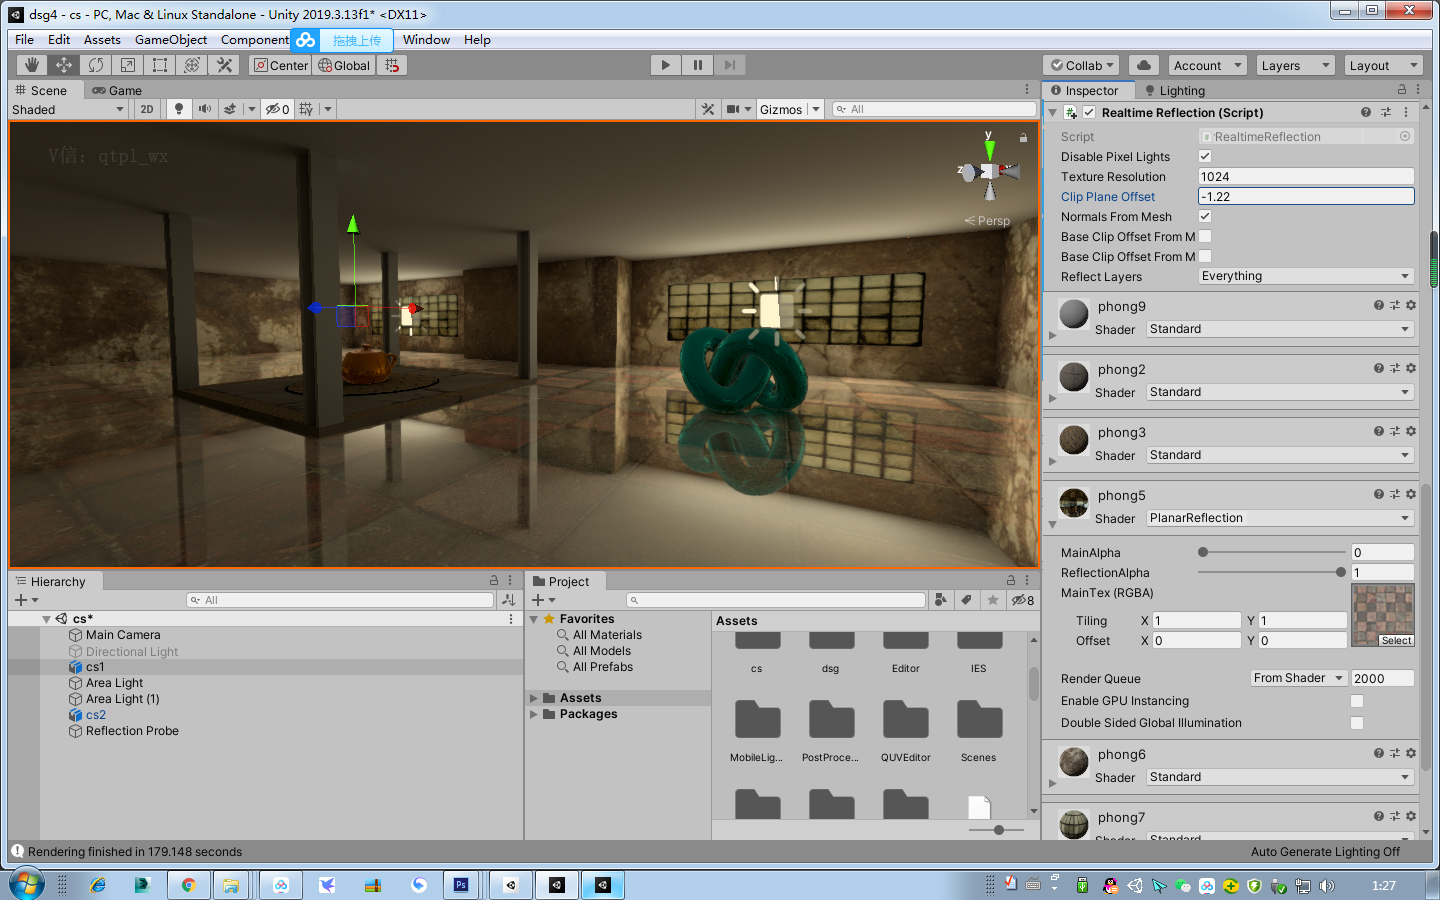
Task: Click the Step frame button
Action: tap(730, 65)
